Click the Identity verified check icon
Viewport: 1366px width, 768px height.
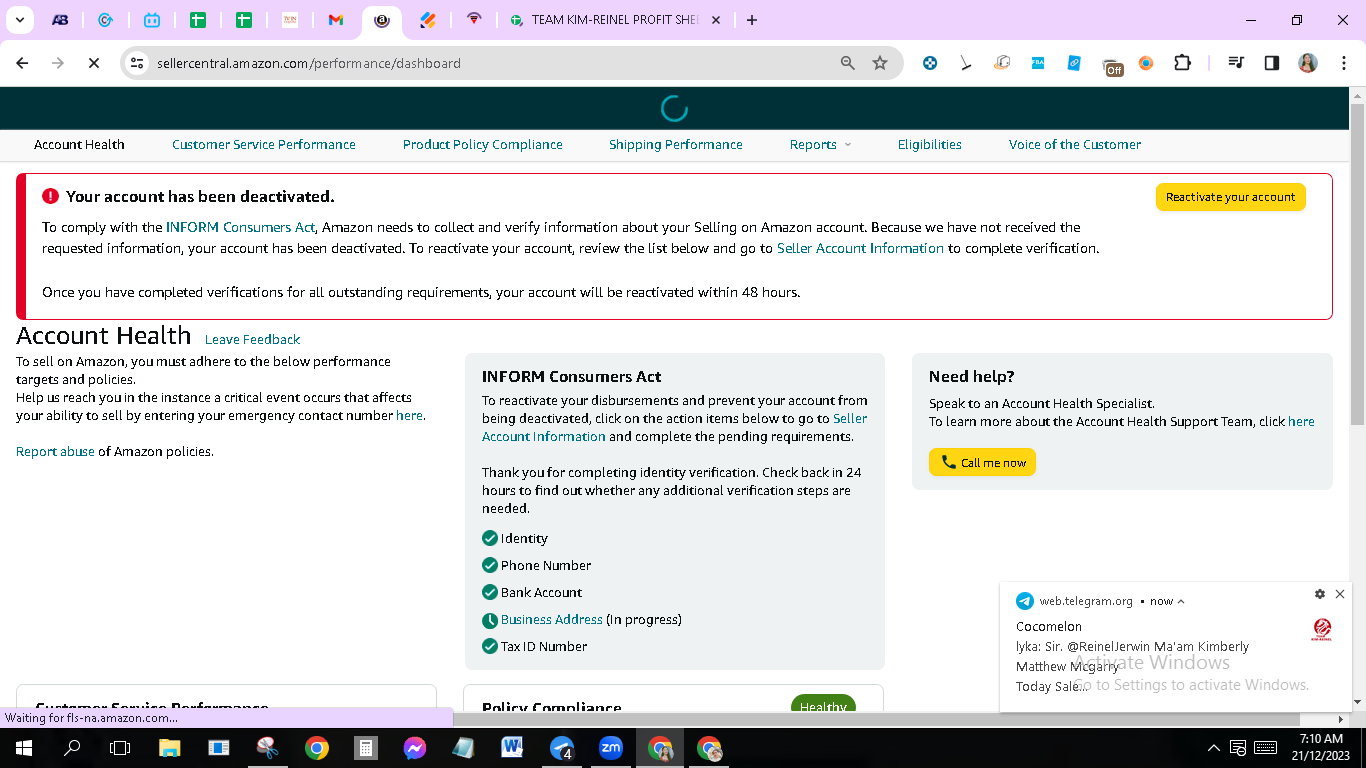pyautogui.click(x=490, y=538)
